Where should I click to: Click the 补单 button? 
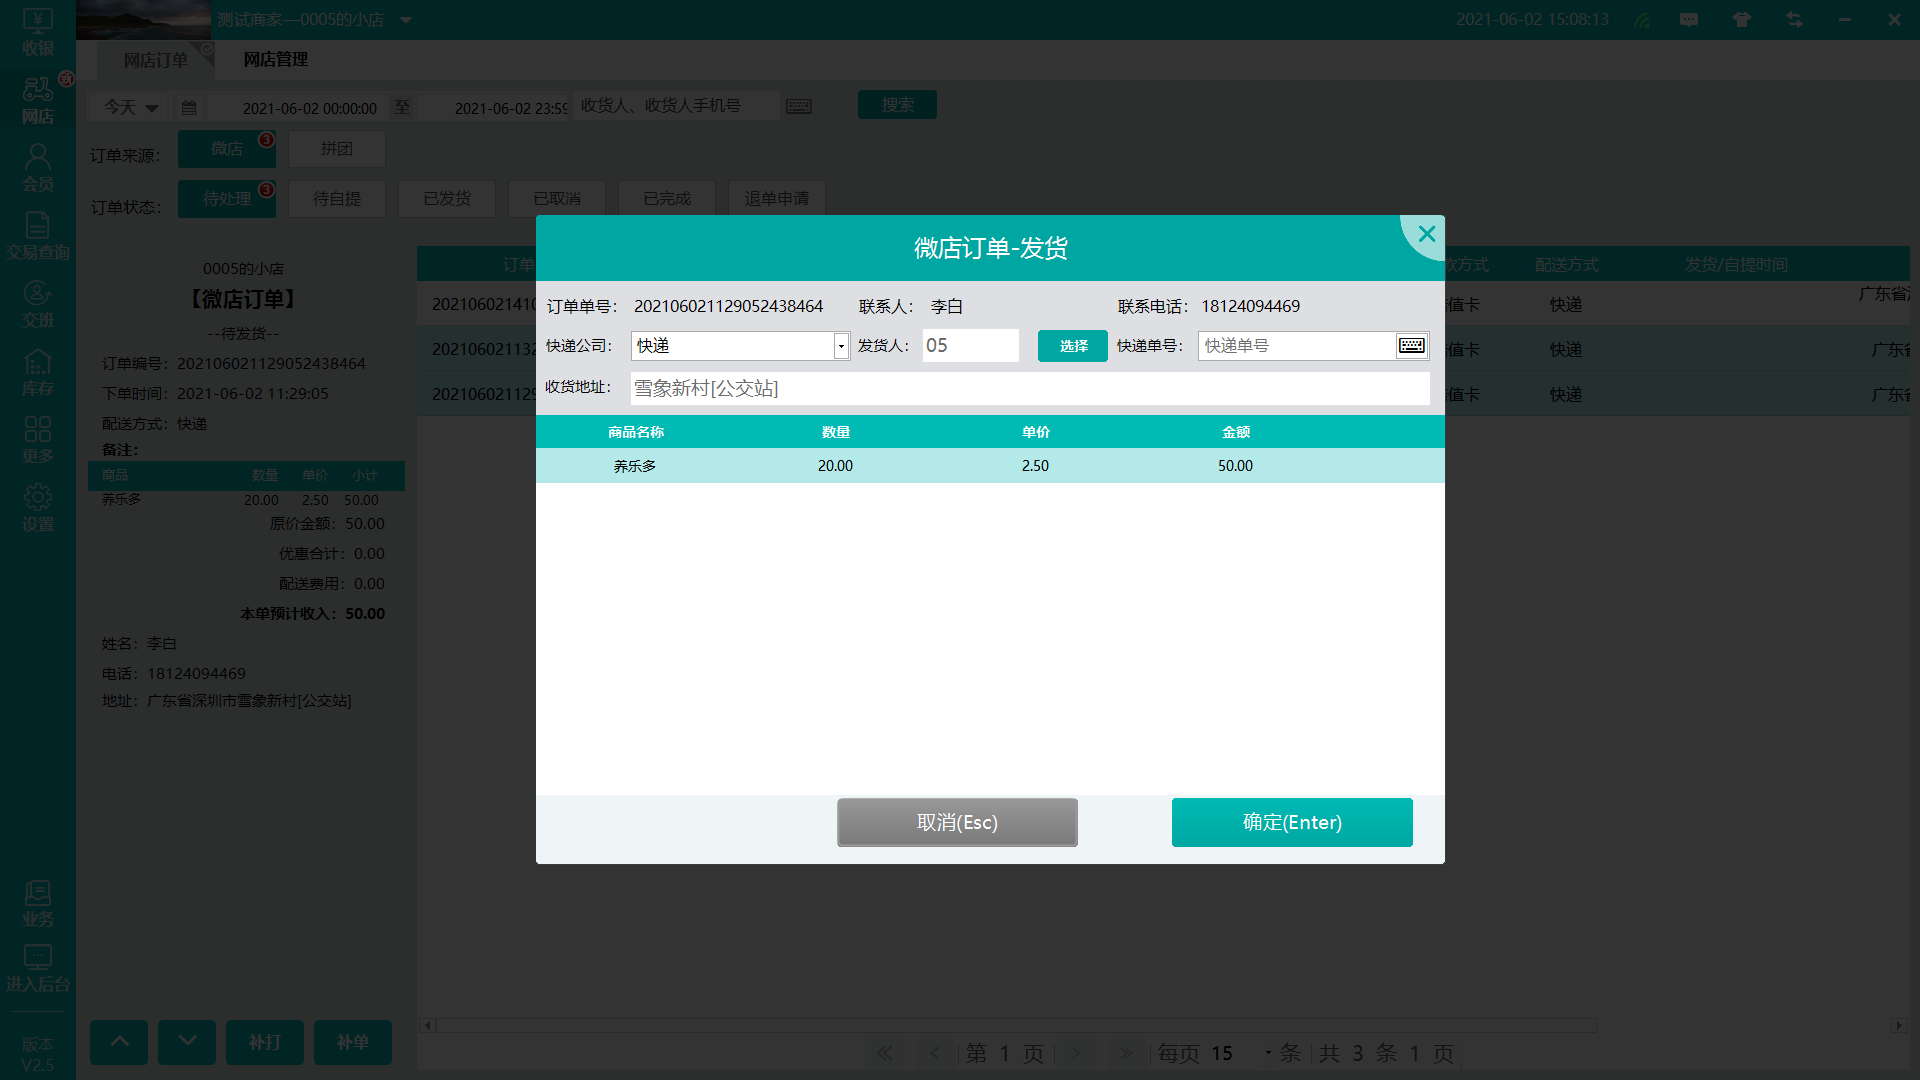[353, 1042]
